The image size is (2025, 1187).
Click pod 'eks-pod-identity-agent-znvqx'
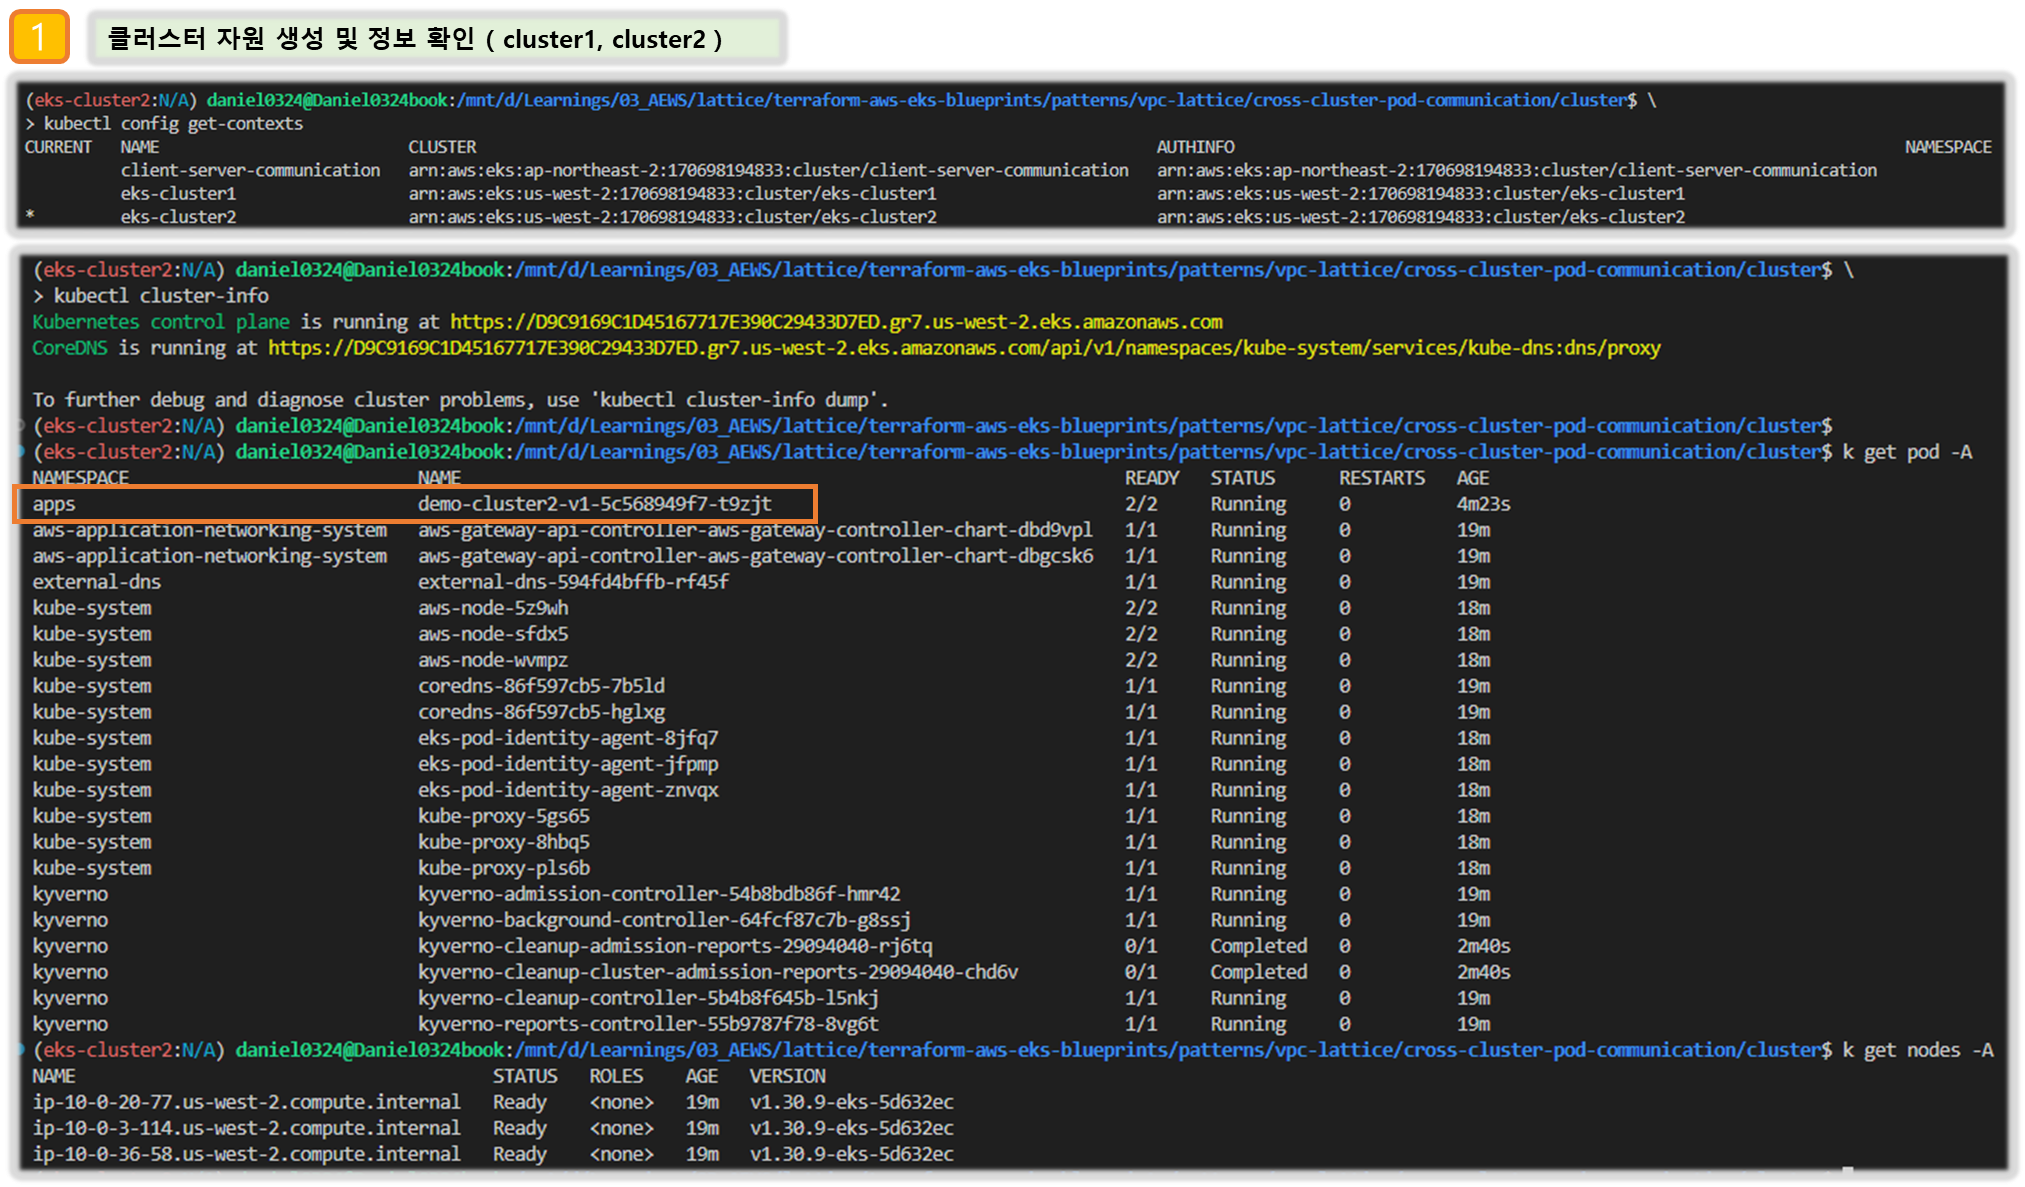pyautogui.click(x=568, y=790)
